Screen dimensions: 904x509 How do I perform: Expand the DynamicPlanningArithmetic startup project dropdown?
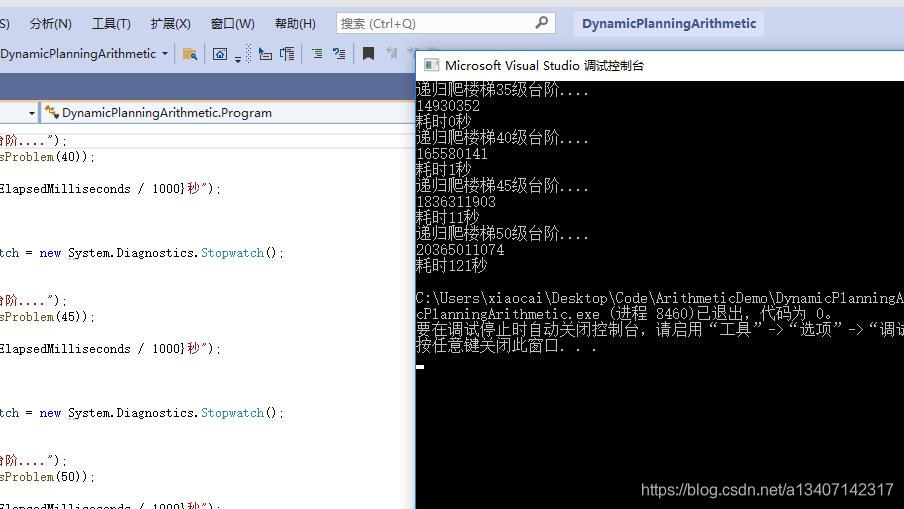click(165, 54)
